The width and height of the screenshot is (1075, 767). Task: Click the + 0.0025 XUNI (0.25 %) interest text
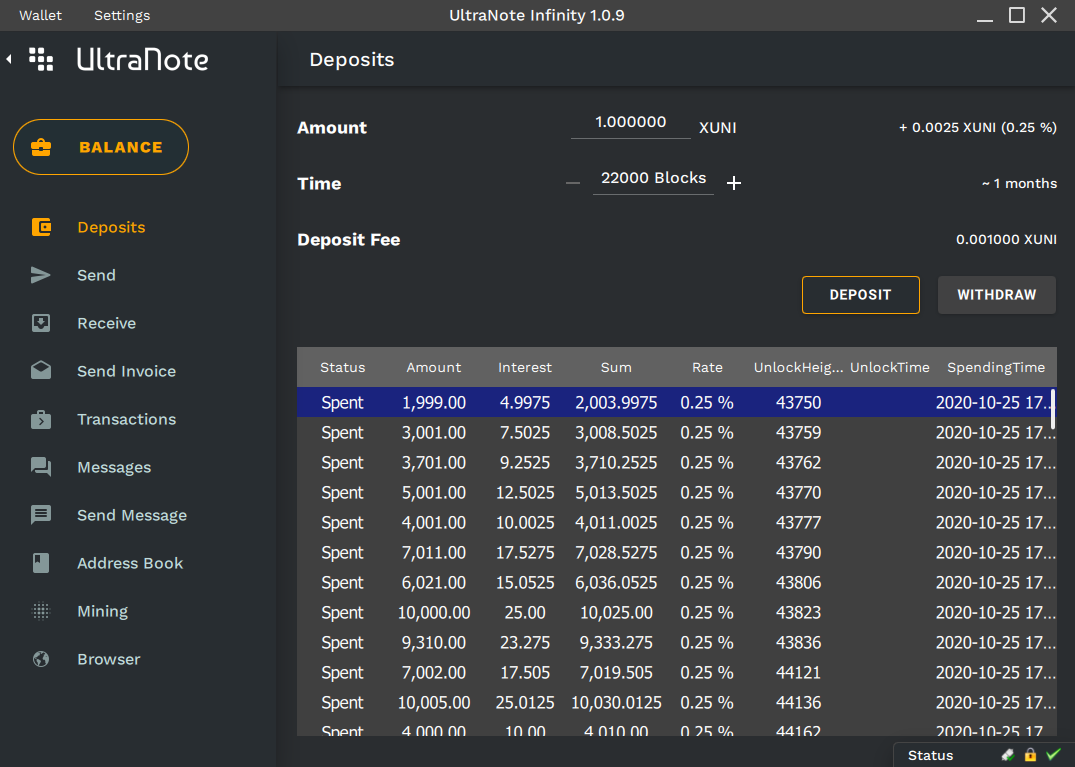[x=978, y=127]
